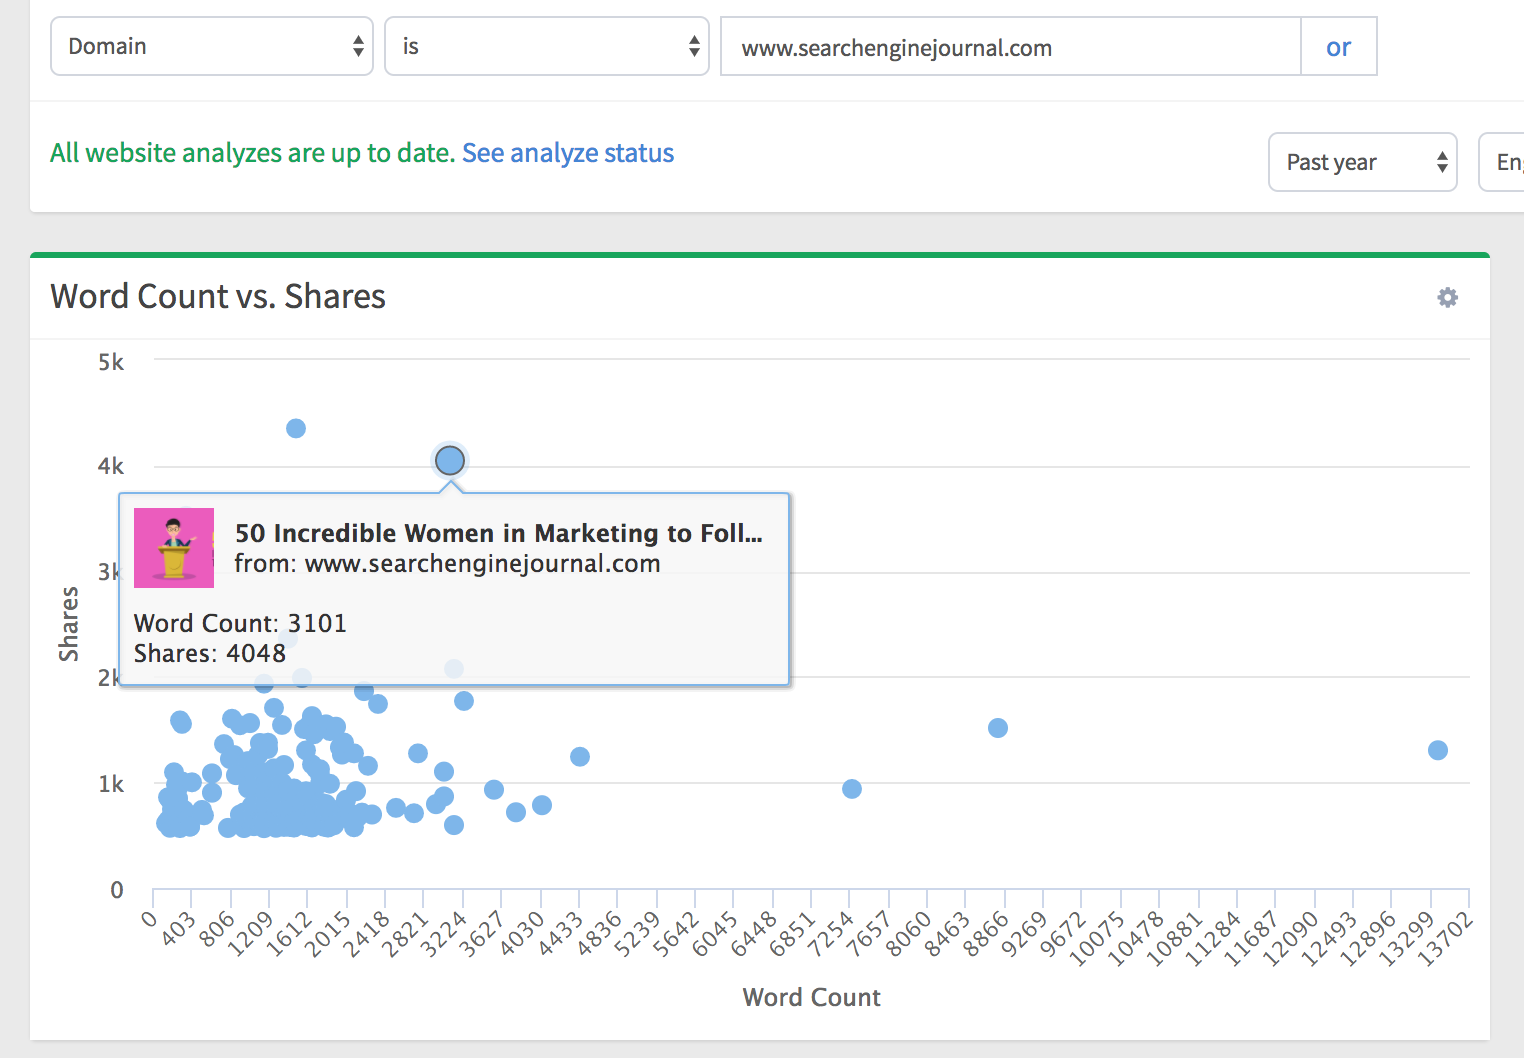Open the See analyze status link
Image resolution: width=1524 pixels, height=1058 pixels.
click(568, 153)
